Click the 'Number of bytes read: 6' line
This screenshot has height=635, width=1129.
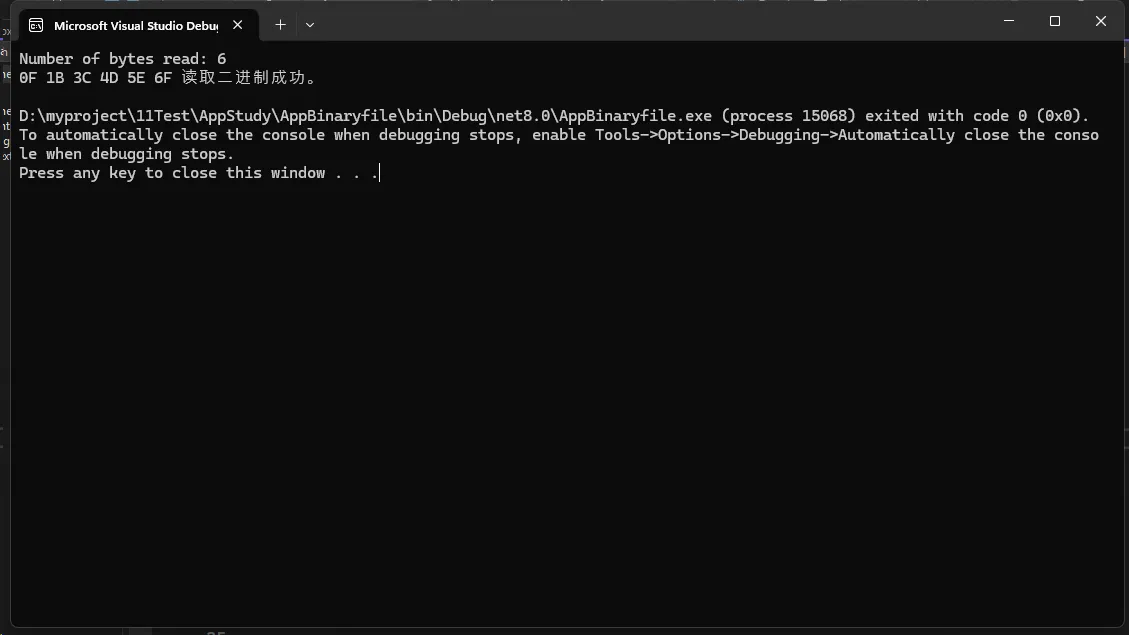122,59
